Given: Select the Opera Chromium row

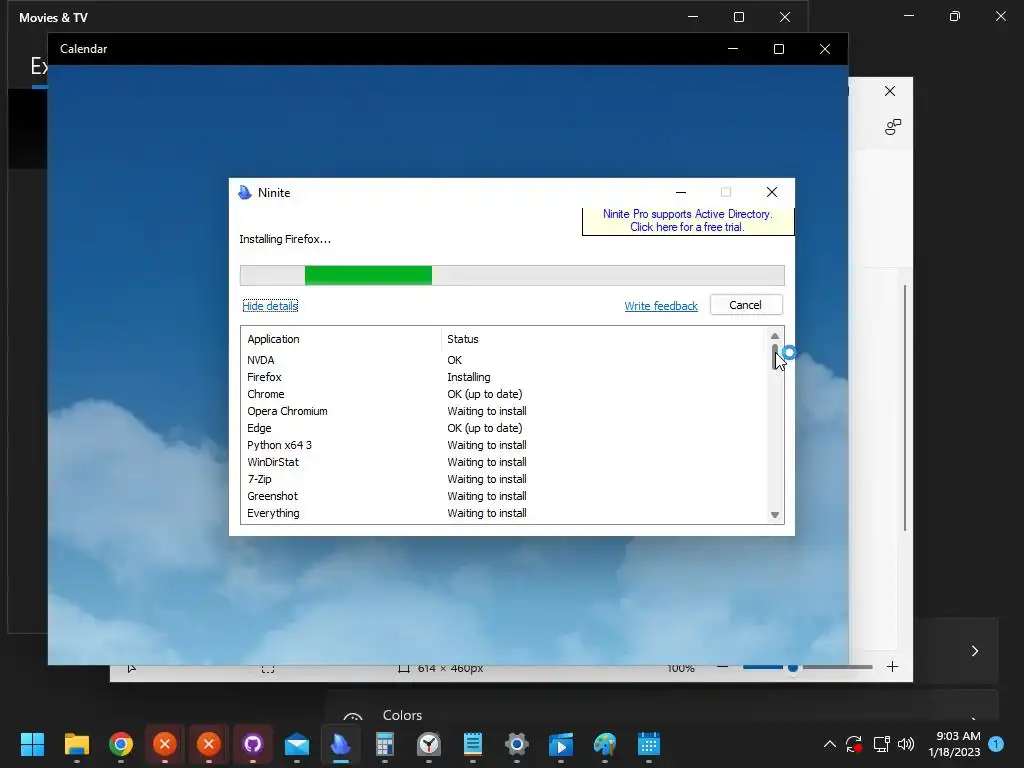Looking at the screenshot, I should 503,411.
